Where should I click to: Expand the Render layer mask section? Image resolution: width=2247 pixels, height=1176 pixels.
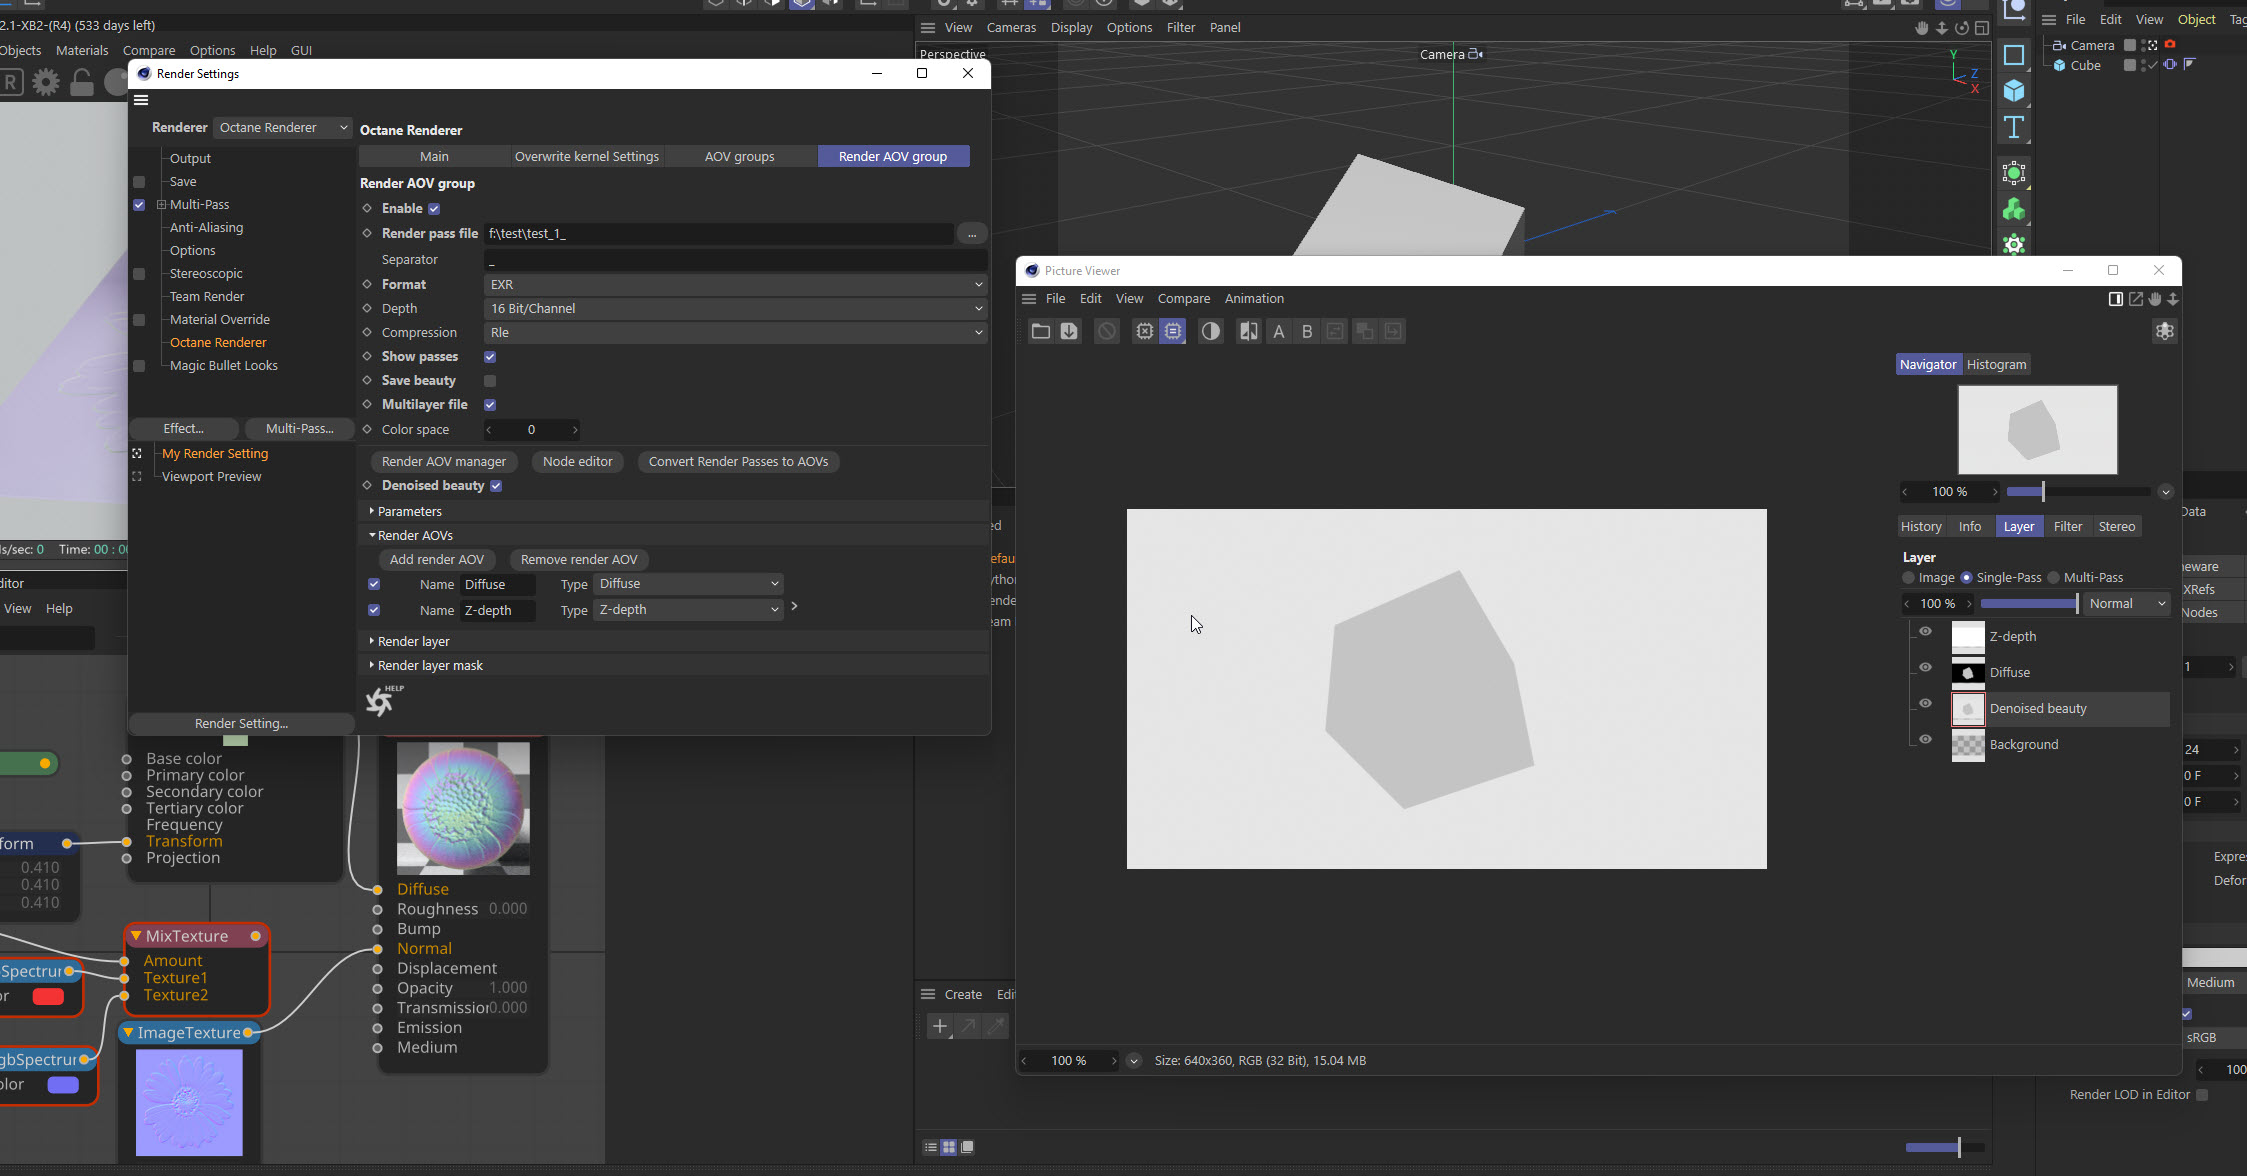[x=430, y=666]
